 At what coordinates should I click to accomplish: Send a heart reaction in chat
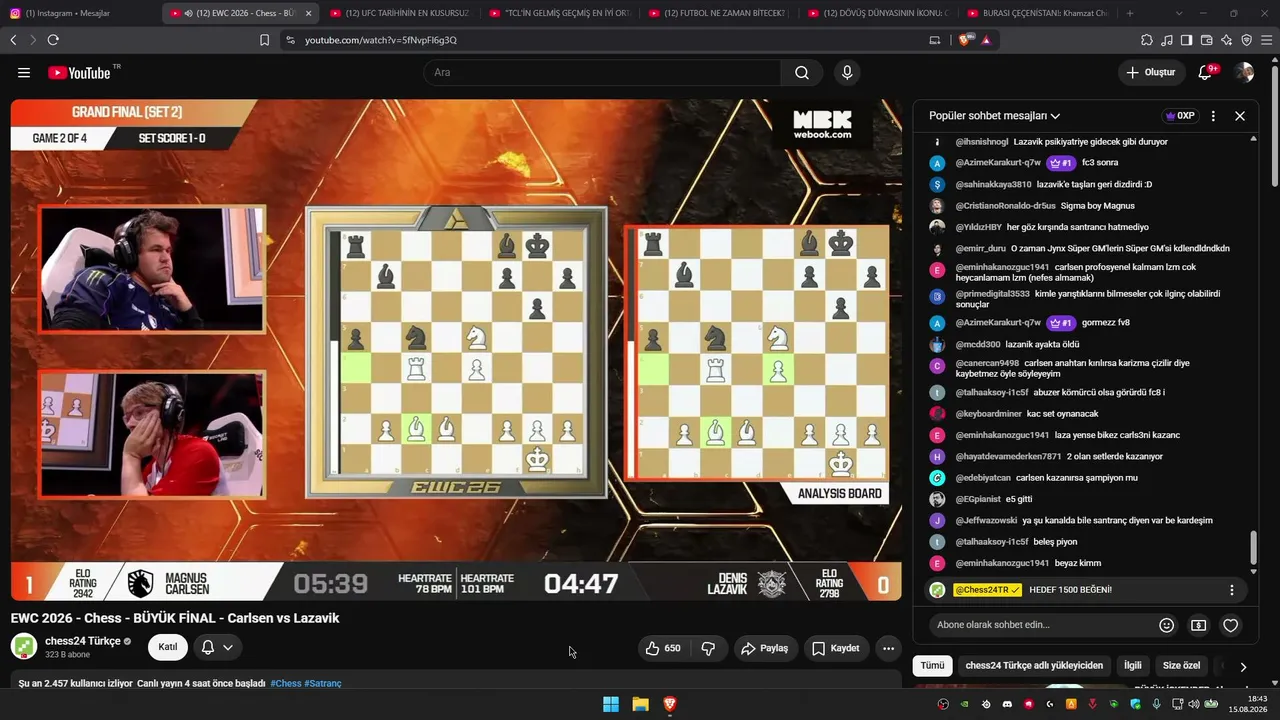1231,625
